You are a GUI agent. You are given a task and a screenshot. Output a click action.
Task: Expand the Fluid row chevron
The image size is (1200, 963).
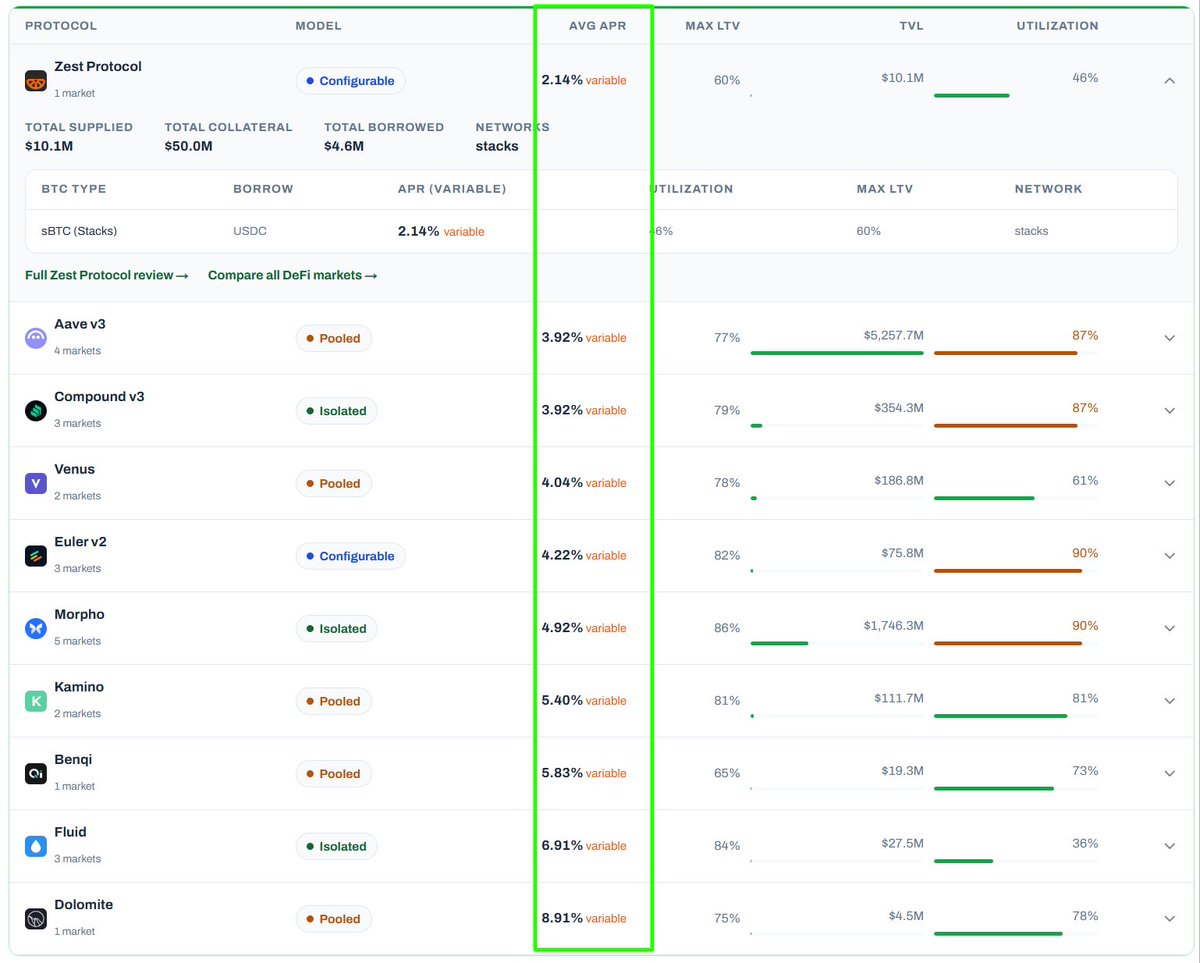1170,846
